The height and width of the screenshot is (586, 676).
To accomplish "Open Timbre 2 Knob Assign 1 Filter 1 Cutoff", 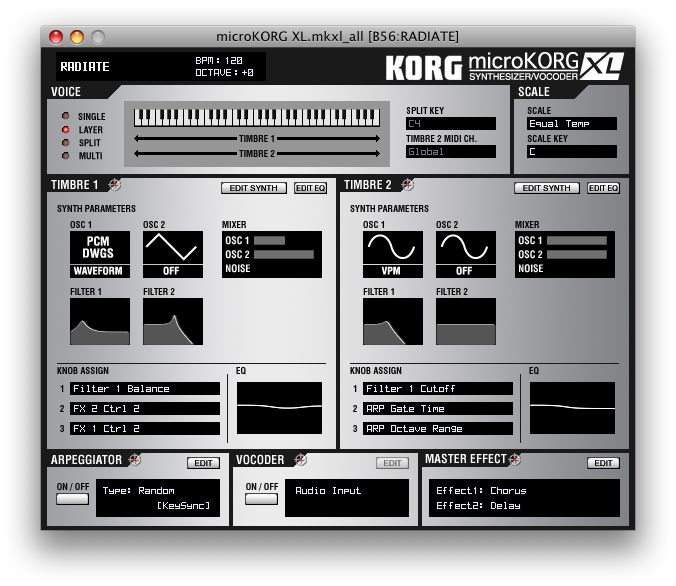I will click(438, 389).
